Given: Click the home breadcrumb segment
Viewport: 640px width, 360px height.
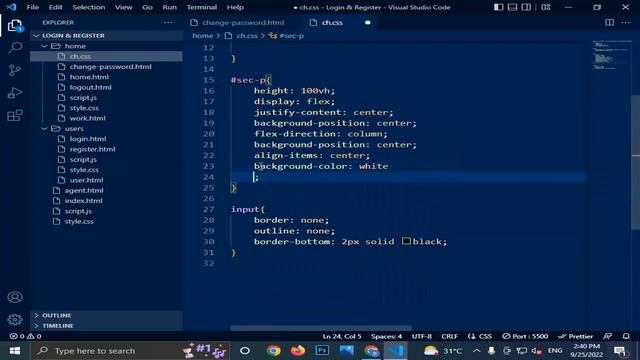Looking at the screenshot, I should tap(202, 36).
